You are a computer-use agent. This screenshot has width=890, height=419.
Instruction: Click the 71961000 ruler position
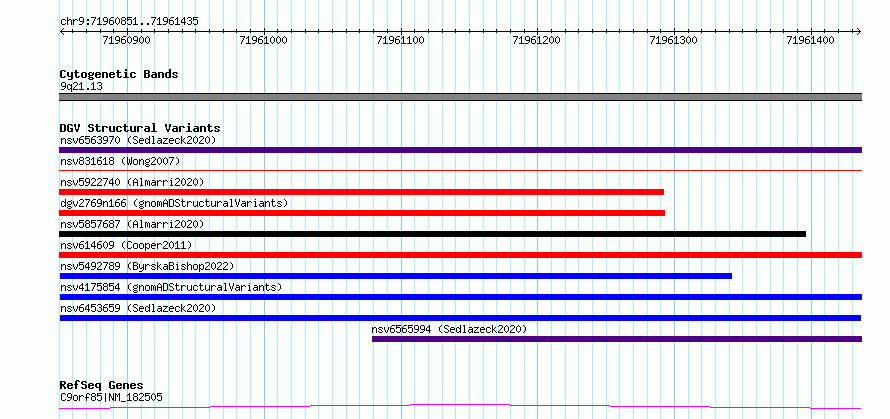pos(264,40)
